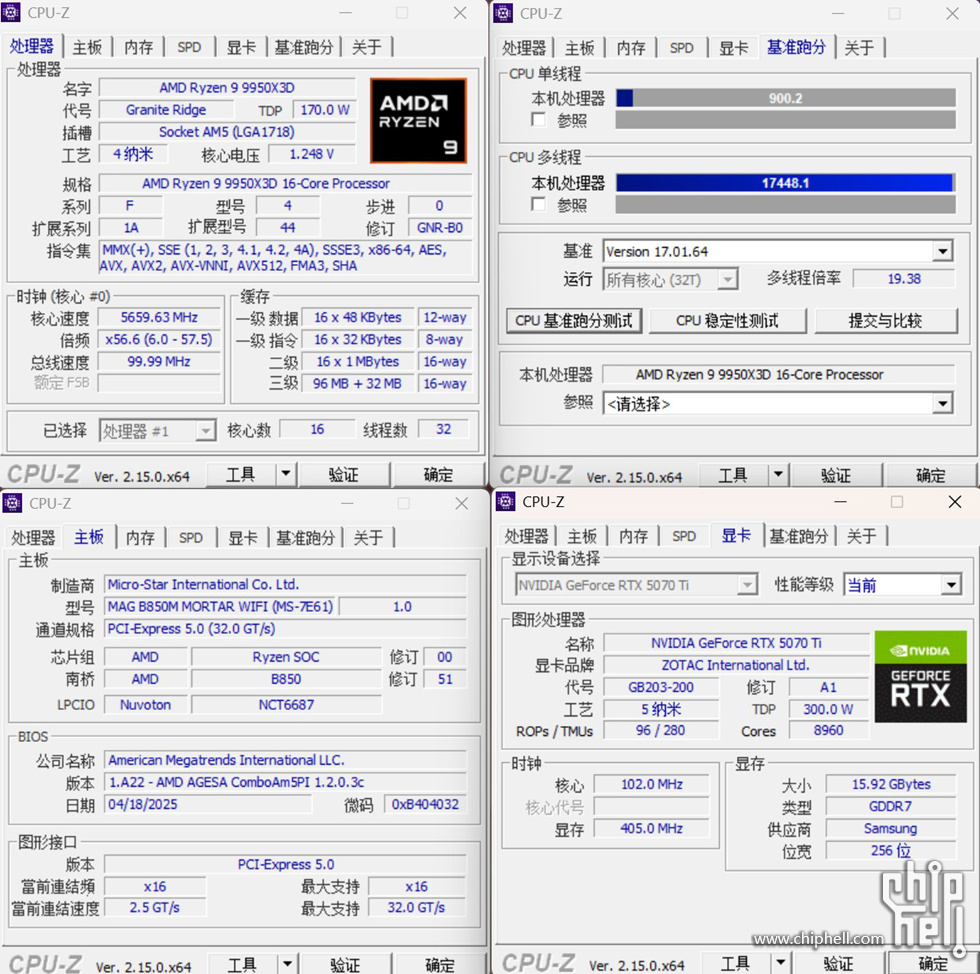Viewport: 980px width, 974px height.
Task: Click the 倍频 value x56.6 (6.0 - 57.5)
Action: (x=159, y=339)
